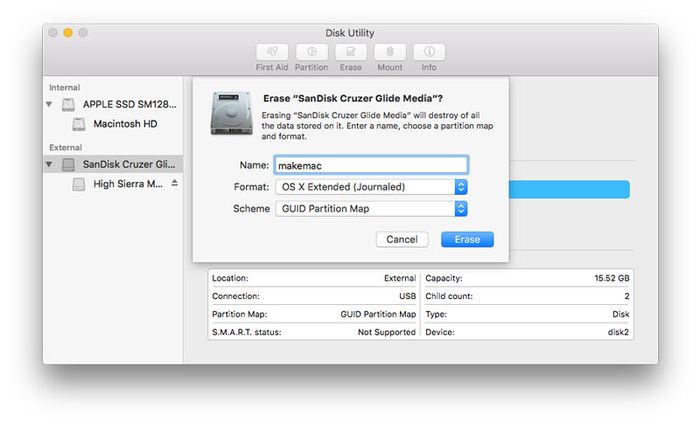Image resolution: width=700 pixels, height=424 pixels.
Task: Select the SanDisk Cruzer Glide drive icon
Action: click(x=68, y=165)
